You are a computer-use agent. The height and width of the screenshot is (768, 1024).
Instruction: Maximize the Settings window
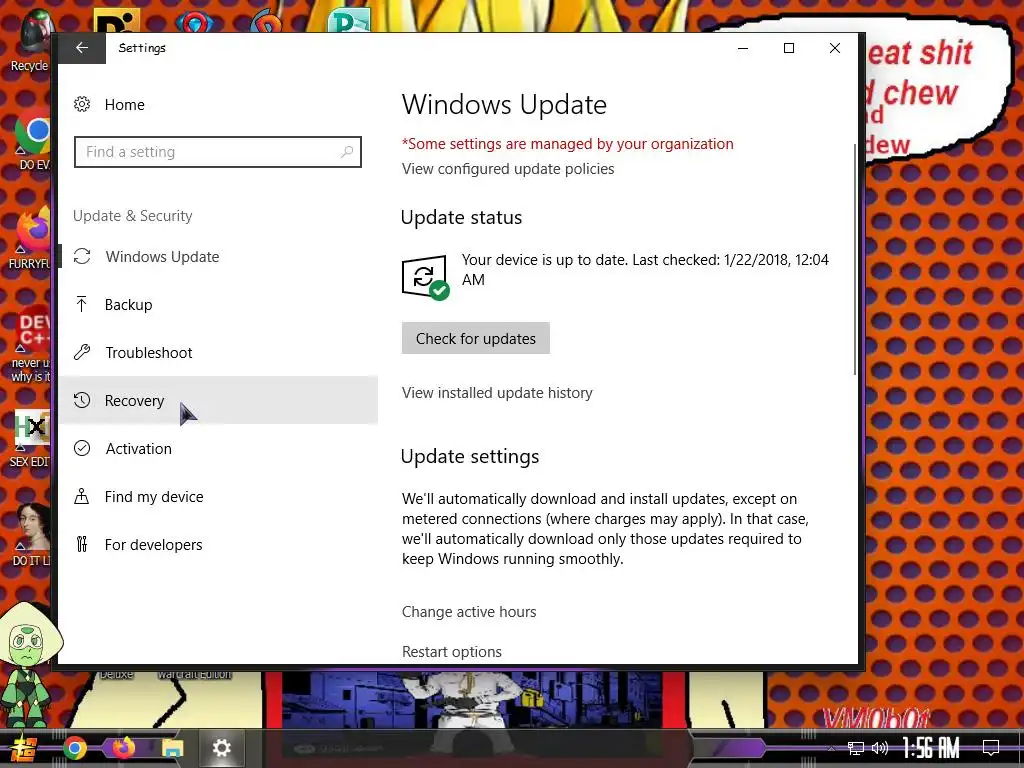coord(789,48)
